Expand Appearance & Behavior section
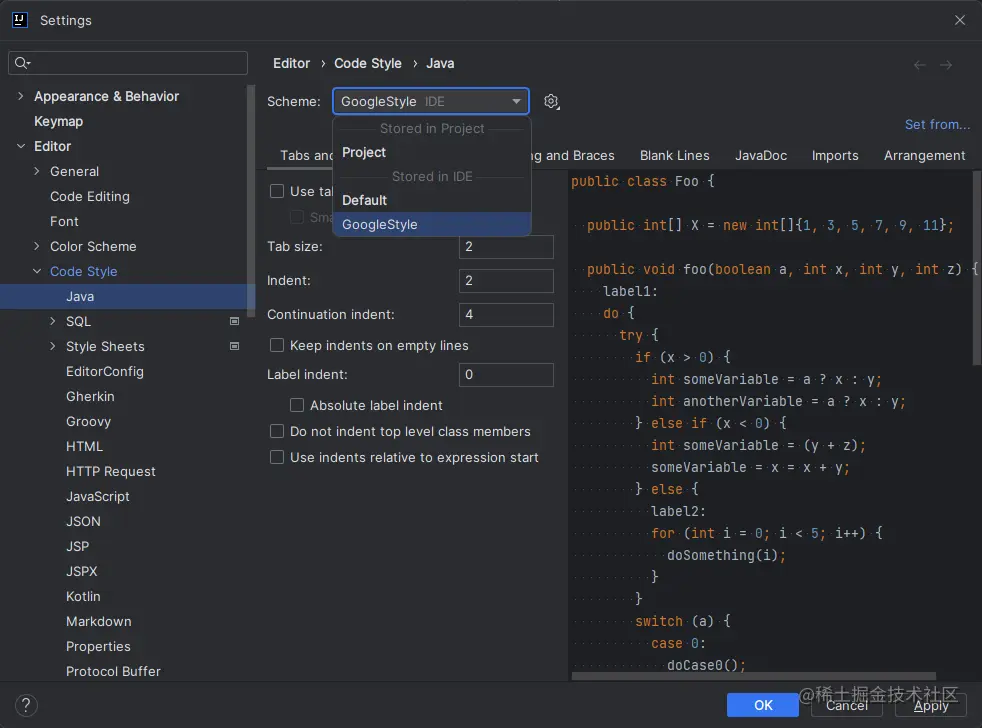 click(x=21, y=96)
